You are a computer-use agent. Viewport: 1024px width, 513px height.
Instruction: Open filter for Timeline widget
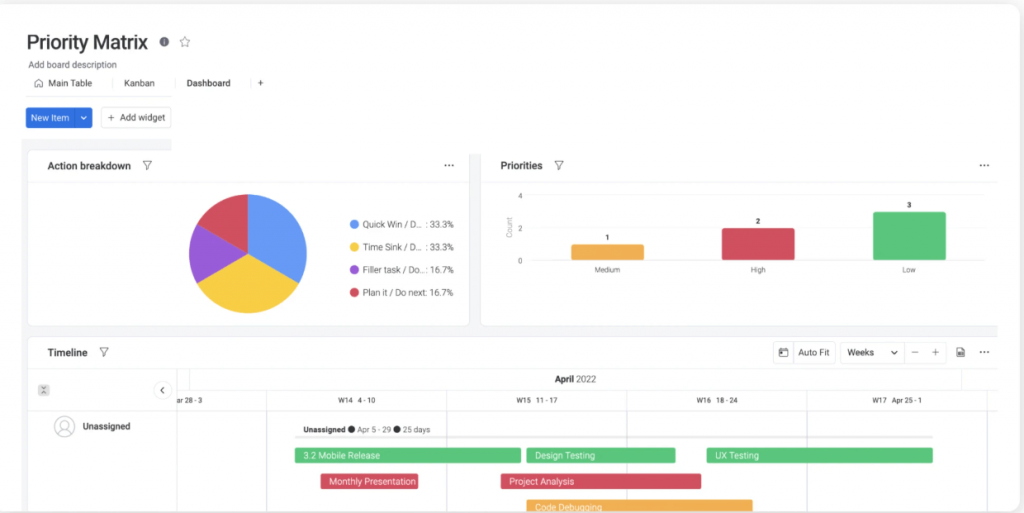(x=104, y=352)
